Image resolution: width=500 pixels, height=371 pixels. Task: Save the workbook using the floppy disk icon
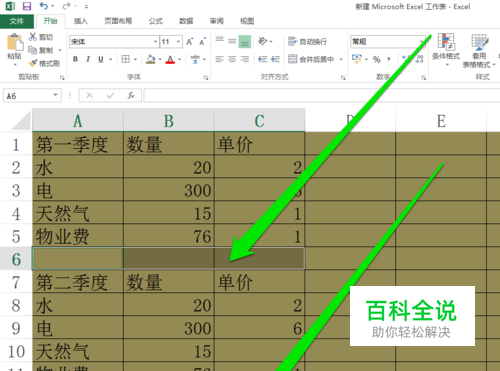tap(27, 6)
